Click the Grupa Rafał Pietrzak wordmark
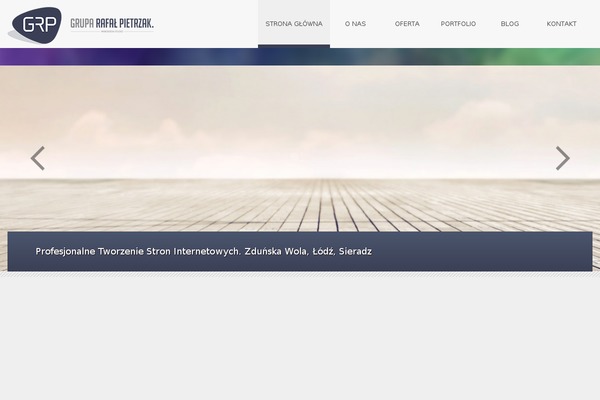 tap(112, 24)
